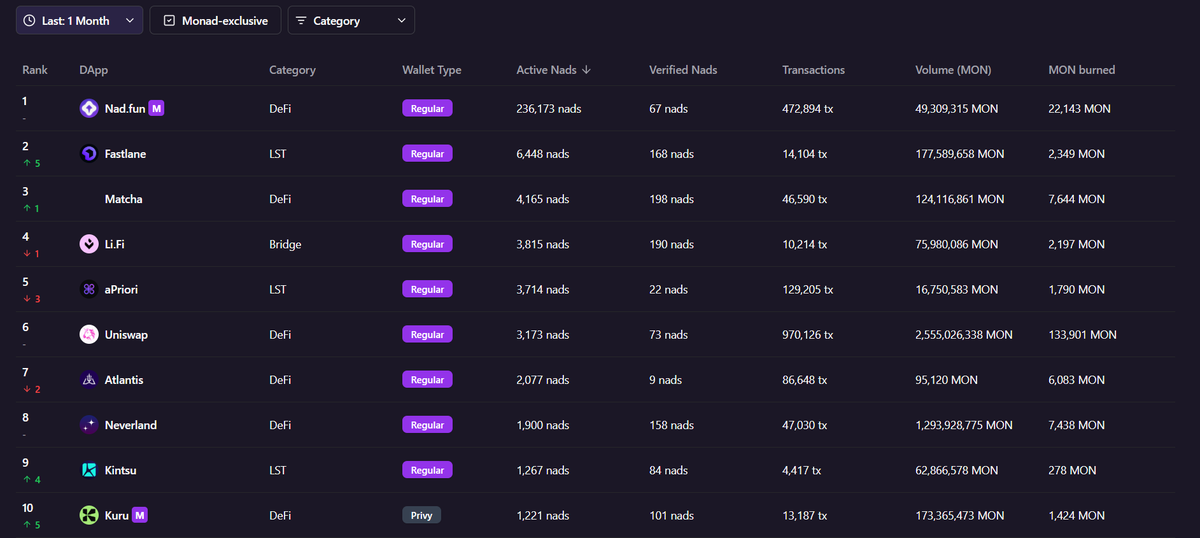Image resolution: width=1200 pixels, height=538 pixels.
Task: Click the Kuru app logo icon
Action: click(89, 515)
